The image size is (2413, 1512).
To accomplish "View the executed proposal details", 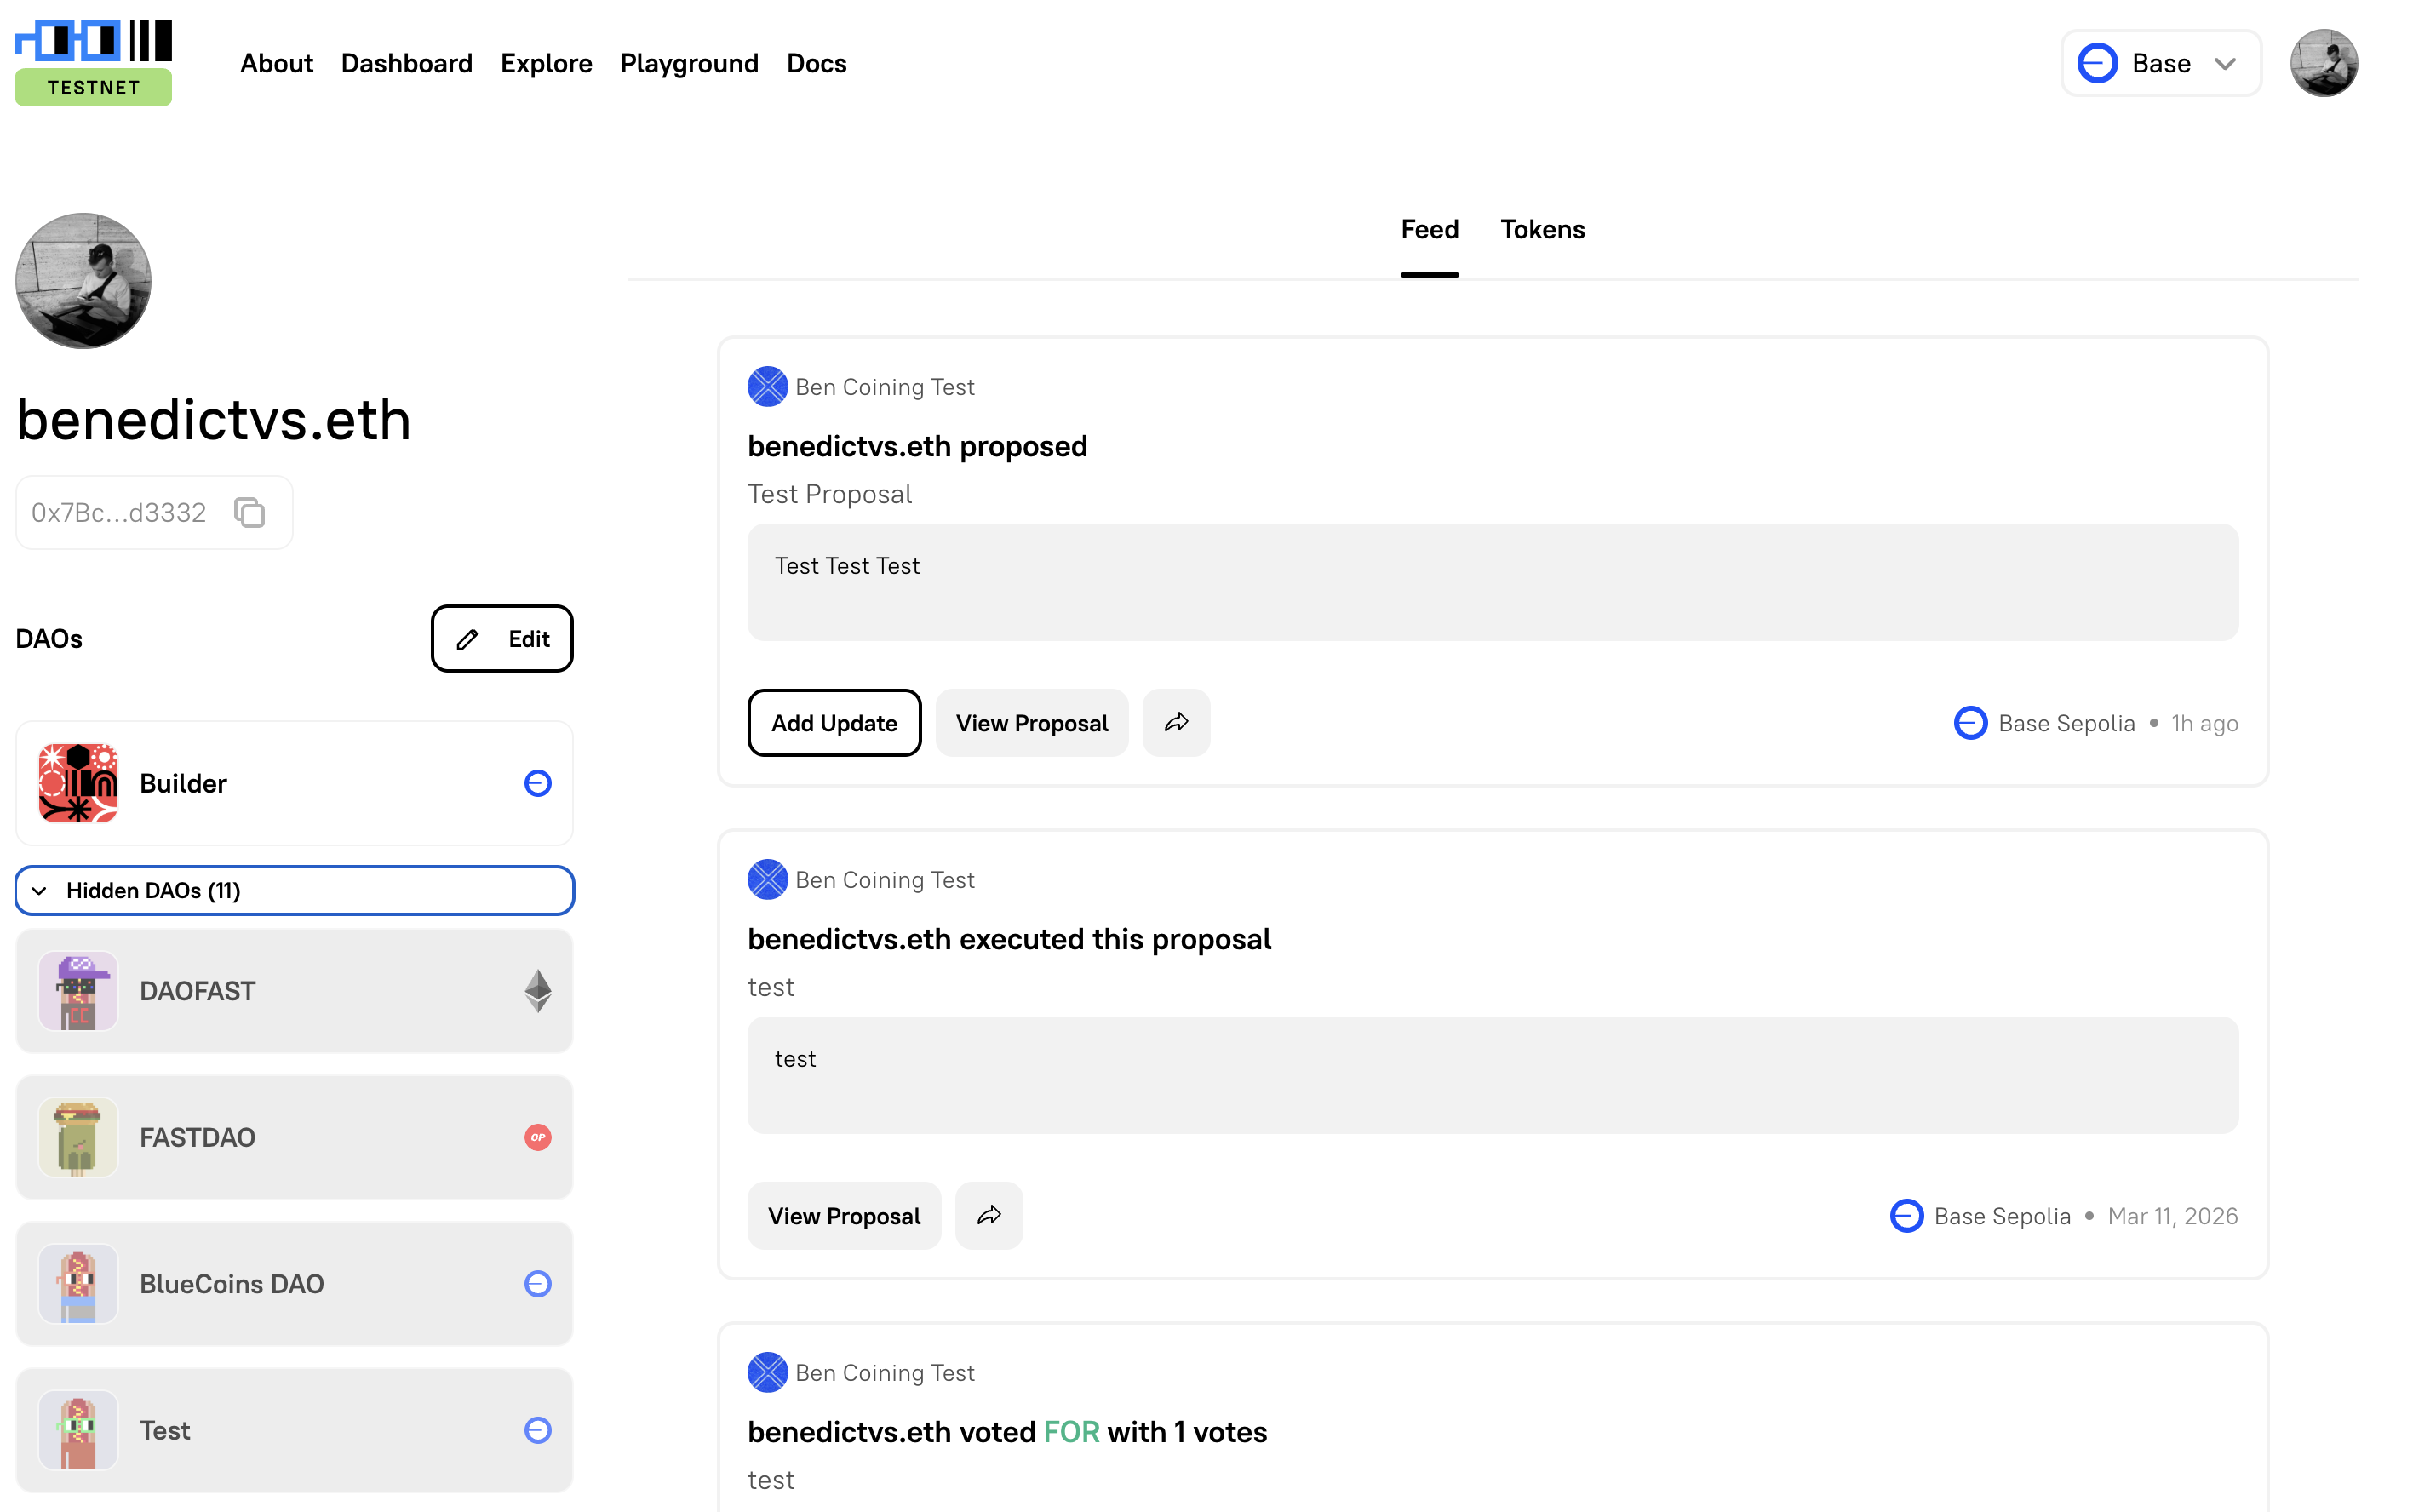I will pyautogui.click(x=843, y=1215).
